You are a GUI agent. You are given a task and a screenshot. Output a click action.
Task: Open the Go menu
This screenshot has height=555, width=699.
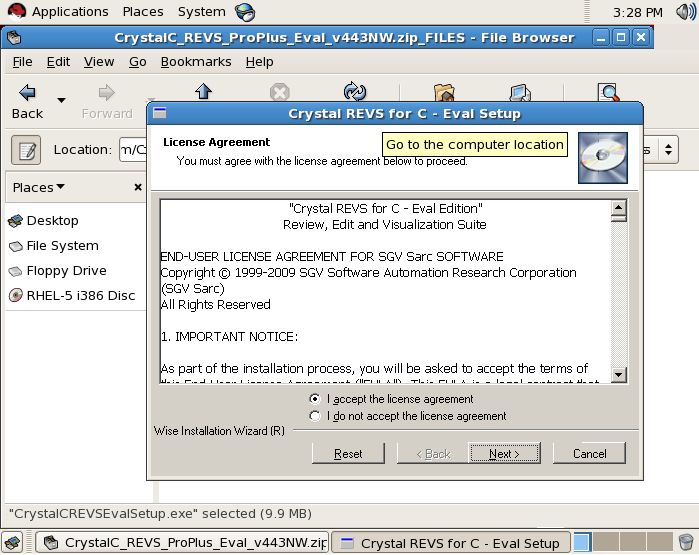coord(137,62)
